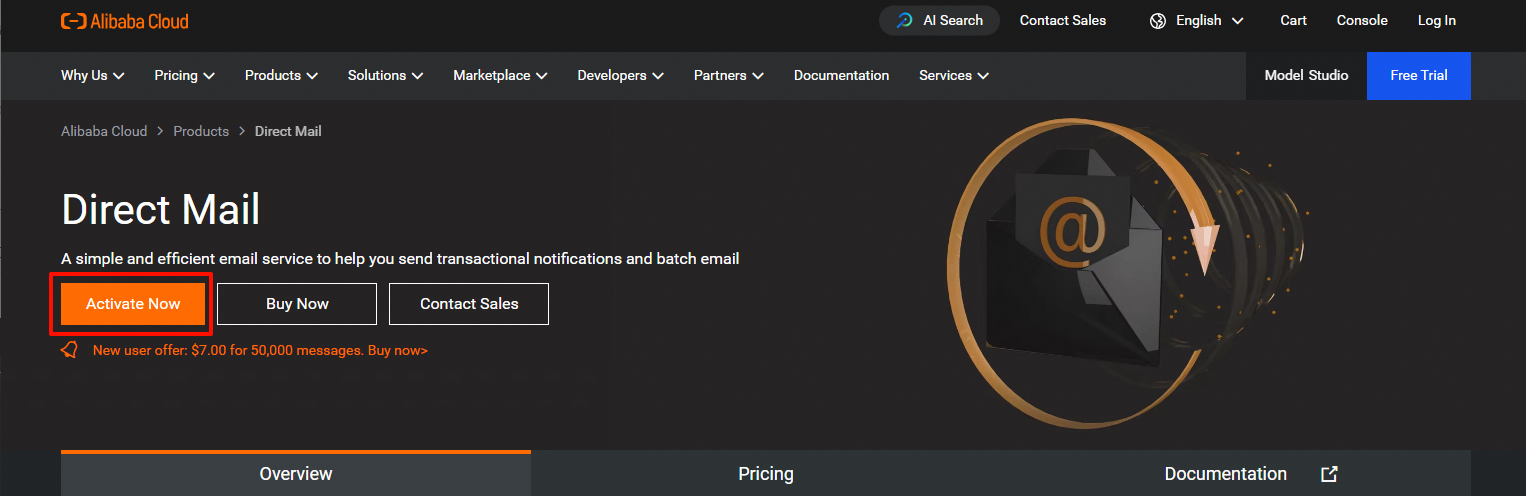
Task: Expand the Pricing navigation dropdown
Action: (184, 75)
